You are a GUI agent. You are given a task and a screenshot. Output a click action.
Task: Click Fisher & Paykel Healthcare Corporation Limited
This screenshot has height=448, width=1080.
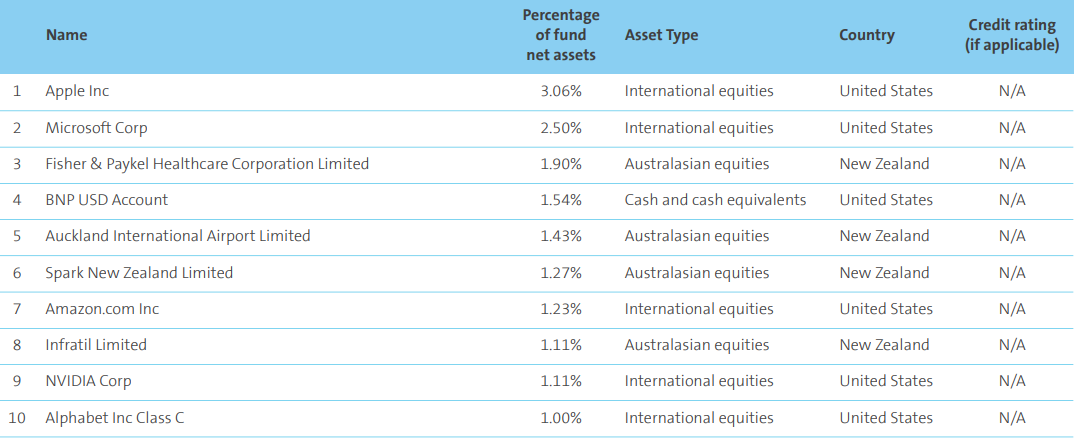click(207, 164)
